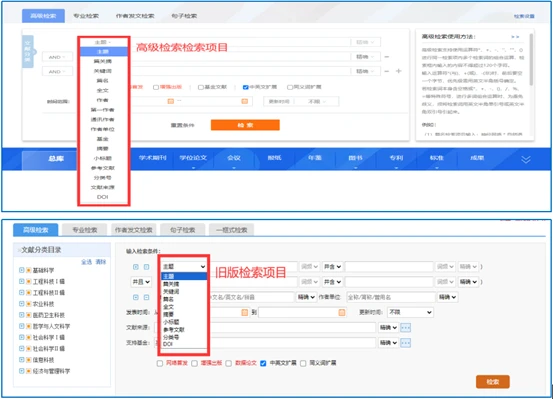The height and width of the screenshot is (399, 553).
Task: Open 精确 dropdown in 文献来源 row
Action: [x=388, y=328]
